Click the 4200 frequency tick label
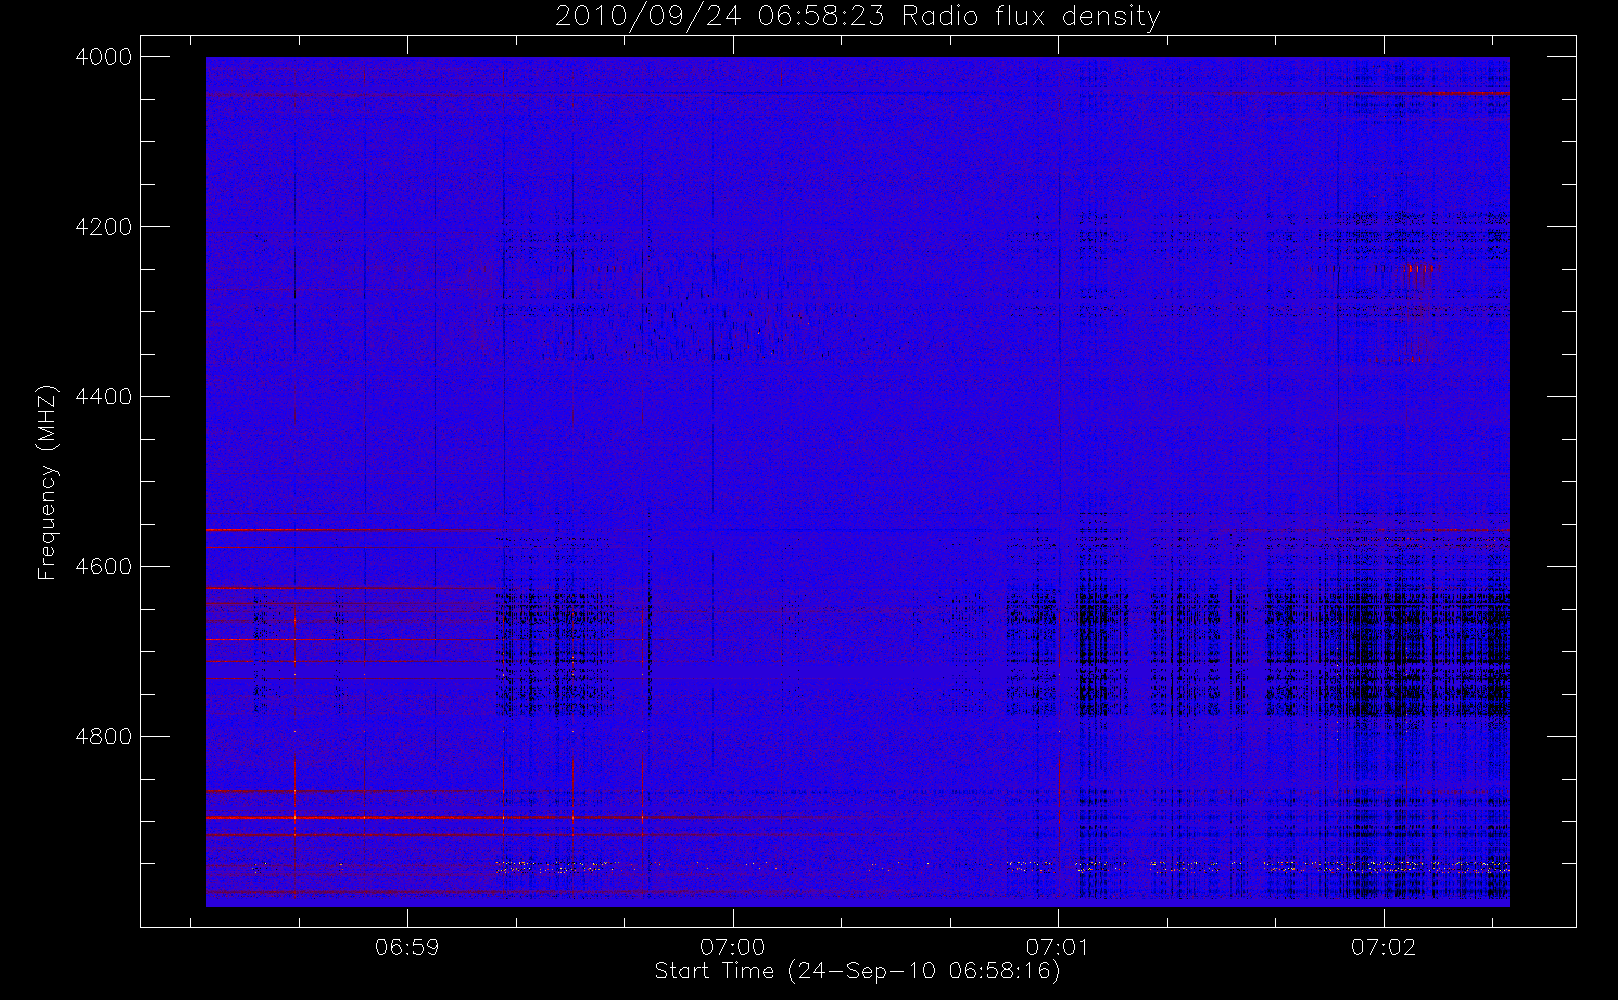Screen dimensions: 1618x1000 tap(104, 227)
